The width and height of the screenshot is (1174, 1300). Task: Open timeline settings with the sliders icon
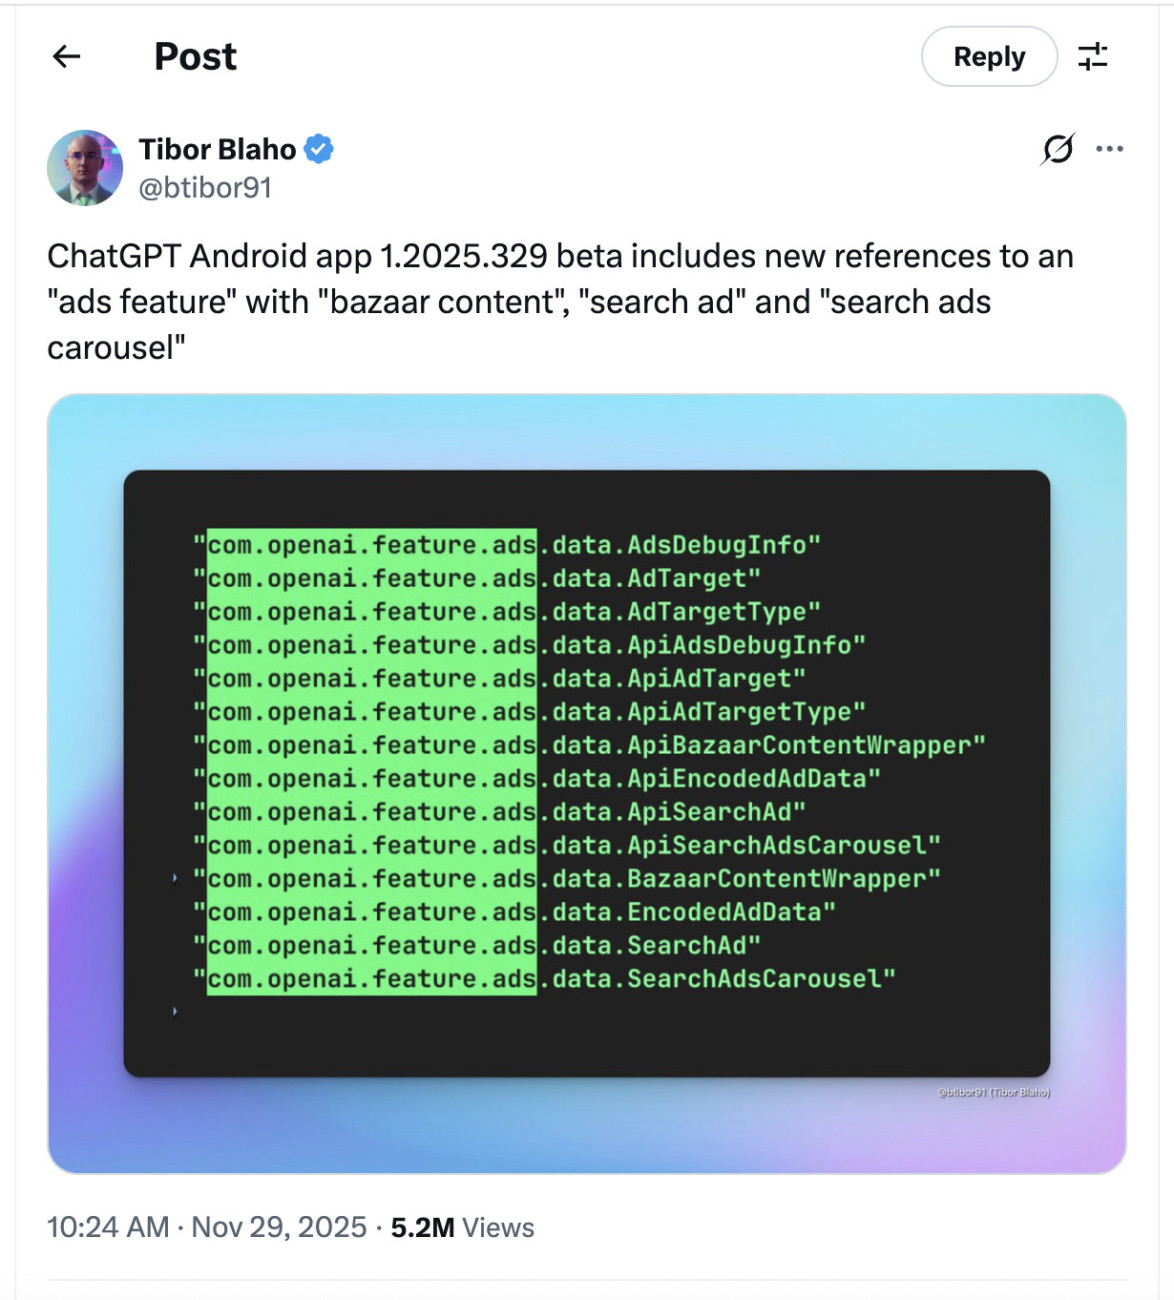click(1093, 57)
